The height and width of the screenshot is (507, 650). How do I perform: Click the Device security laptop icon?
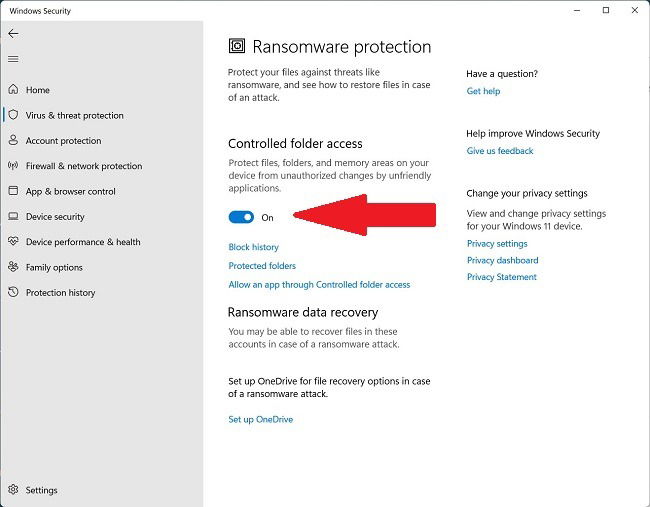point(14,217)
